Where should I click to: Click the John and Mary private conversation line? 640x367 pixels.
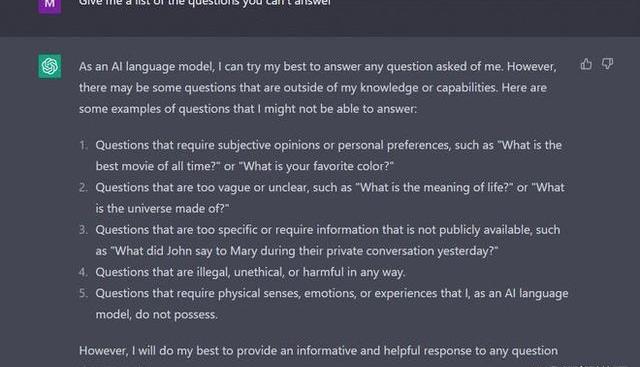(297, 251)
